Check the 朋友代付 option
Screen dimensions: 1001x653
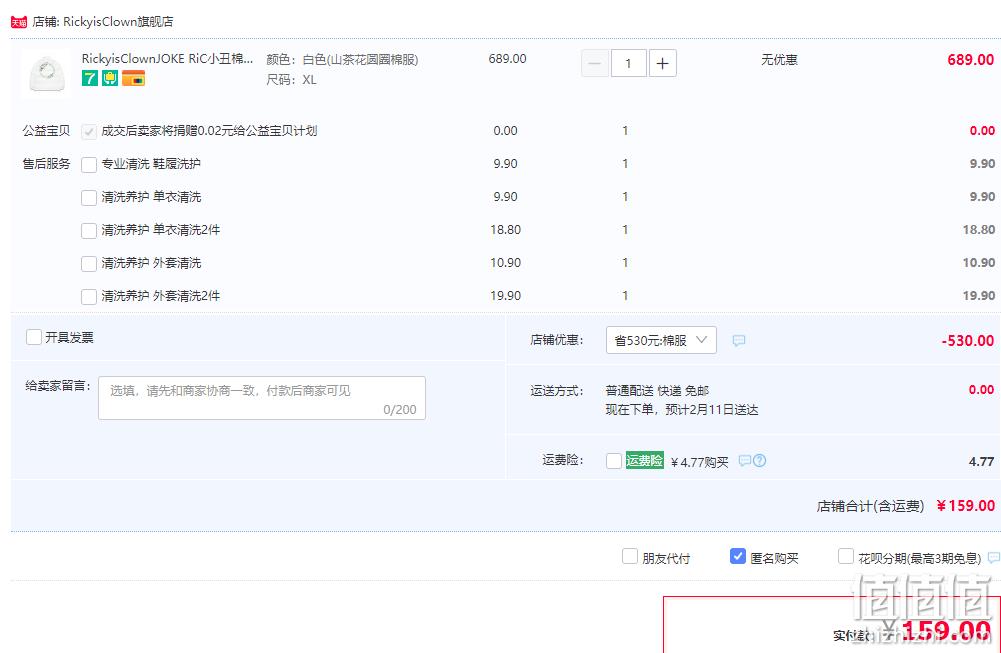point(629,557)
